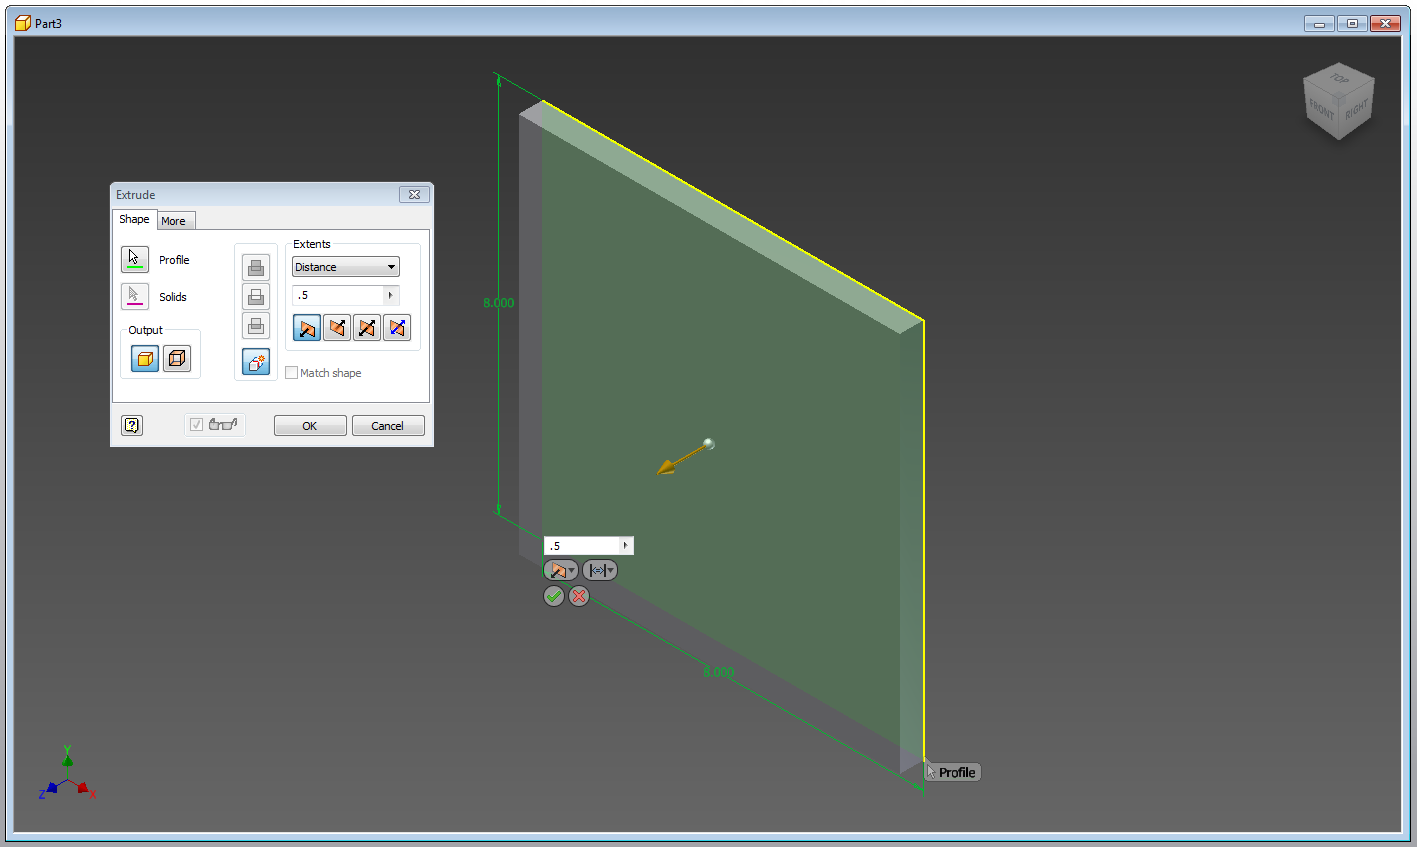Select Solid output type icon
The height and width of the screenshot is (847, 1417).
145,358
